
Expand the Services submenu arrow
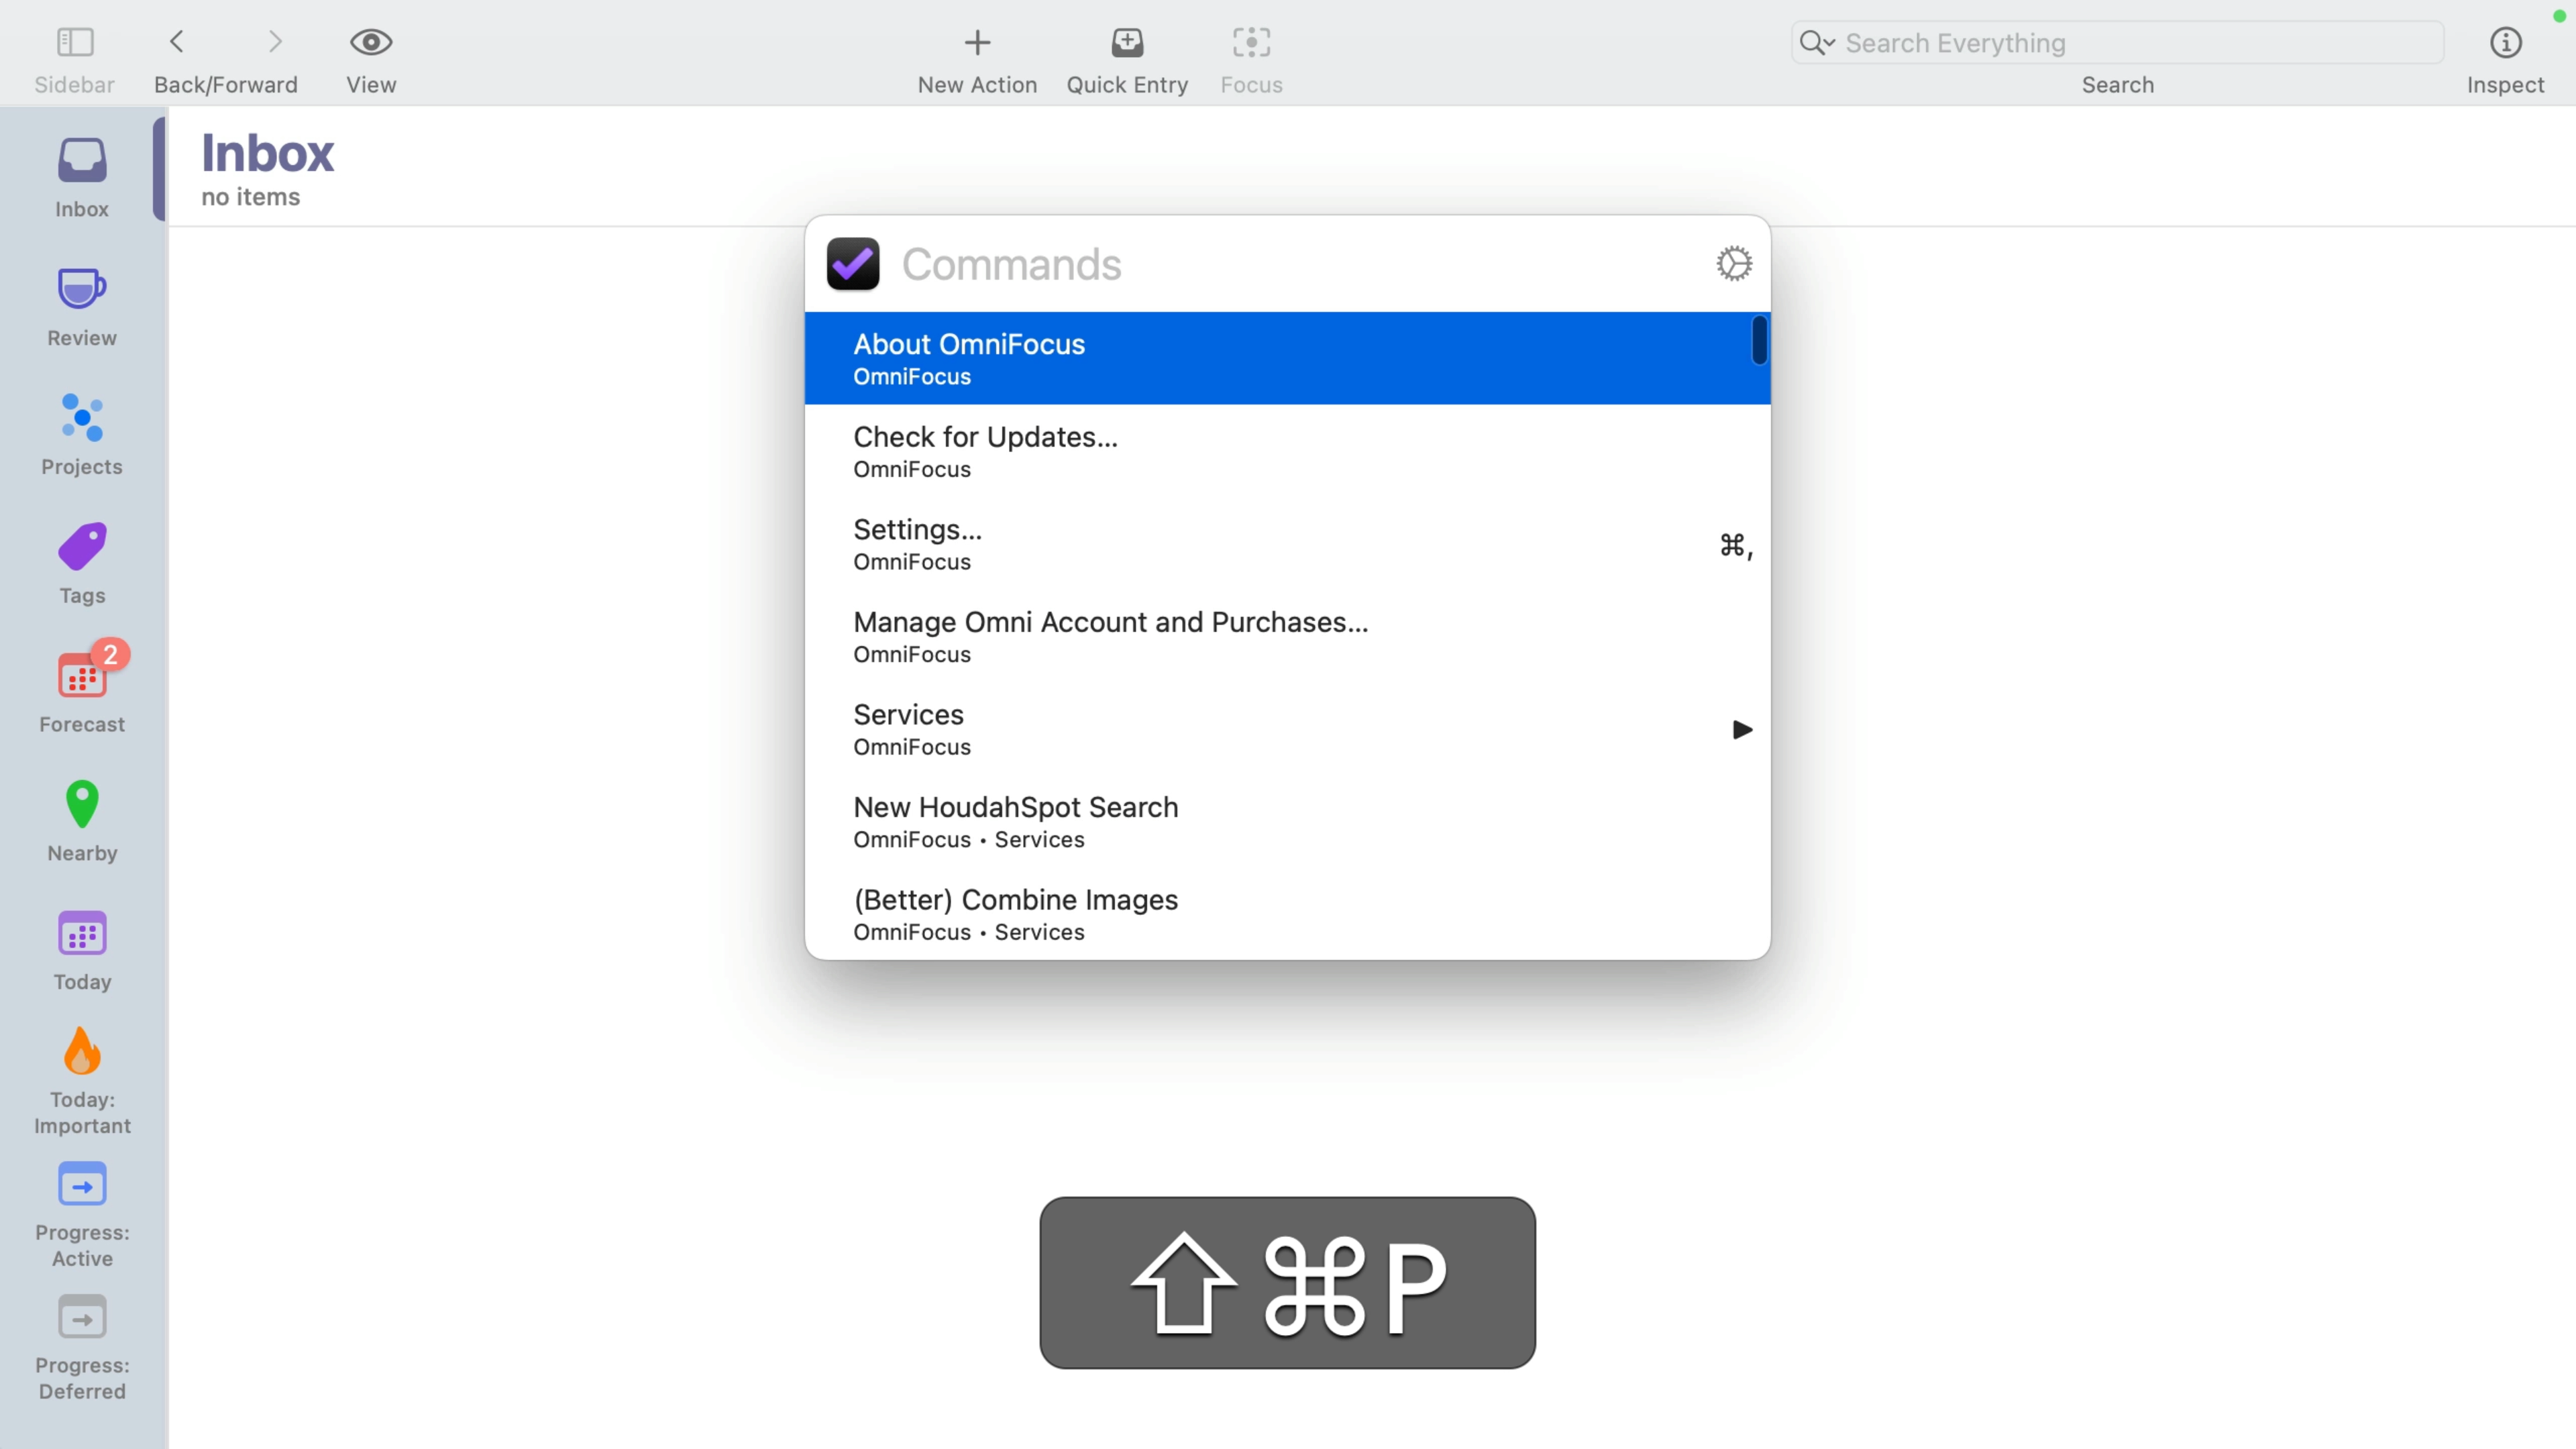pyautogui.click(x=1742, y=730)
